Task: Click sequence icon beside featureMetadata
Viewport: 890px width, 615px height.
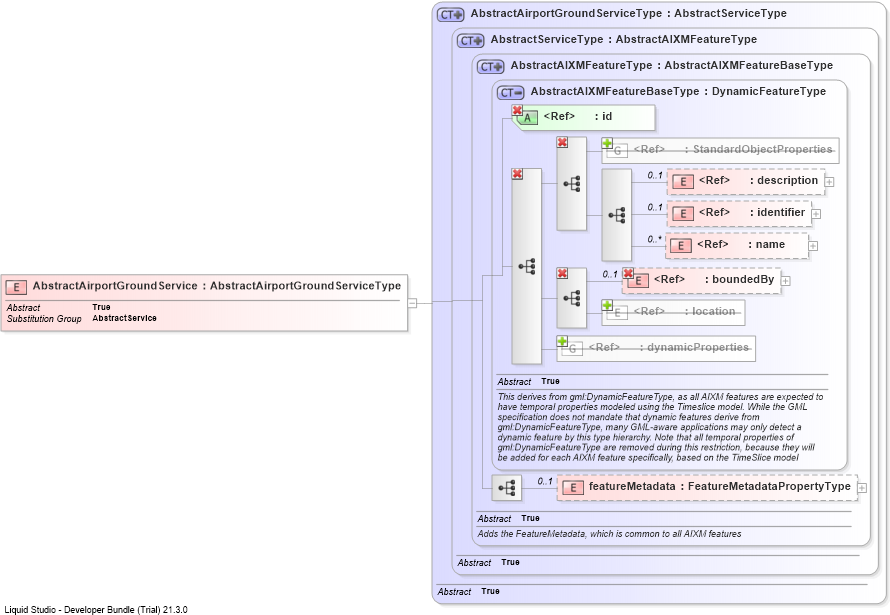Action: click(506, 488)
